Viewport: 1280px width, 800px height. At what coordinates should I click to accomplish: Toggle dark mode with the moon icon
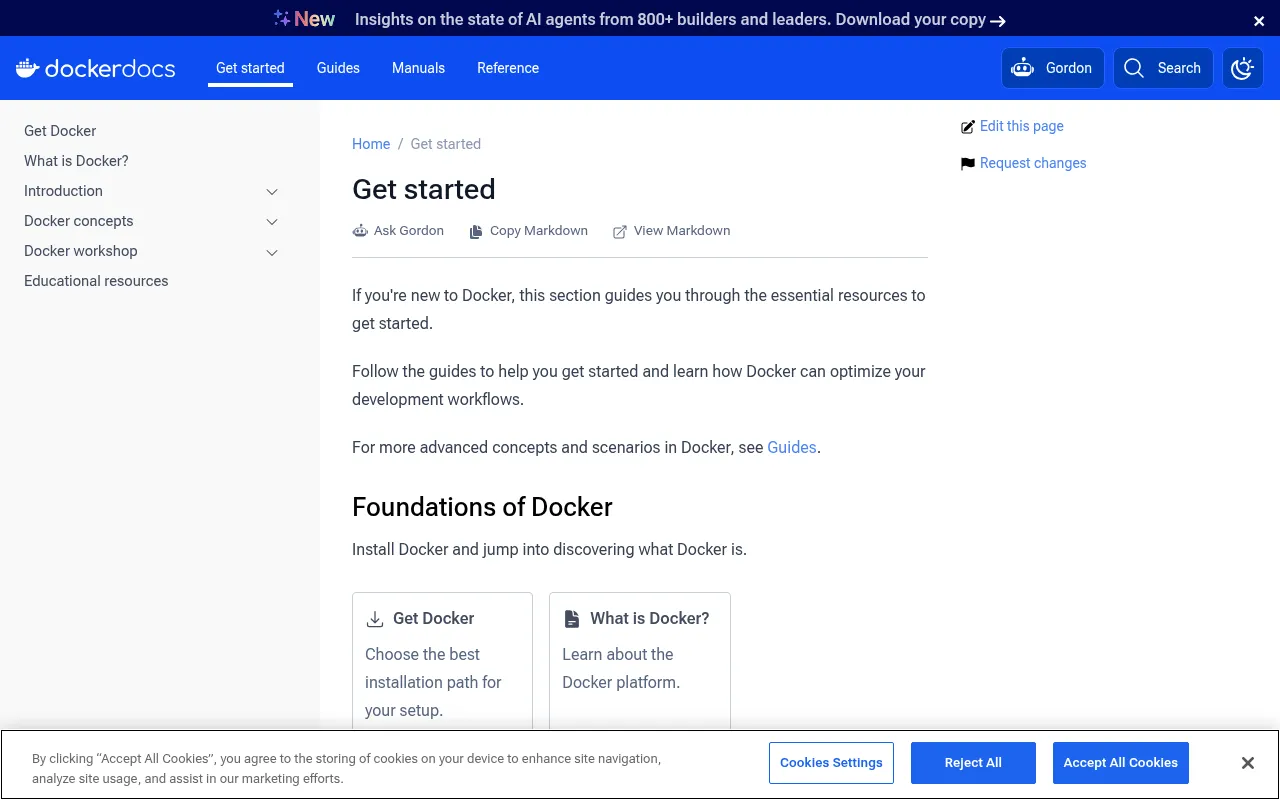pos(1243,68)
